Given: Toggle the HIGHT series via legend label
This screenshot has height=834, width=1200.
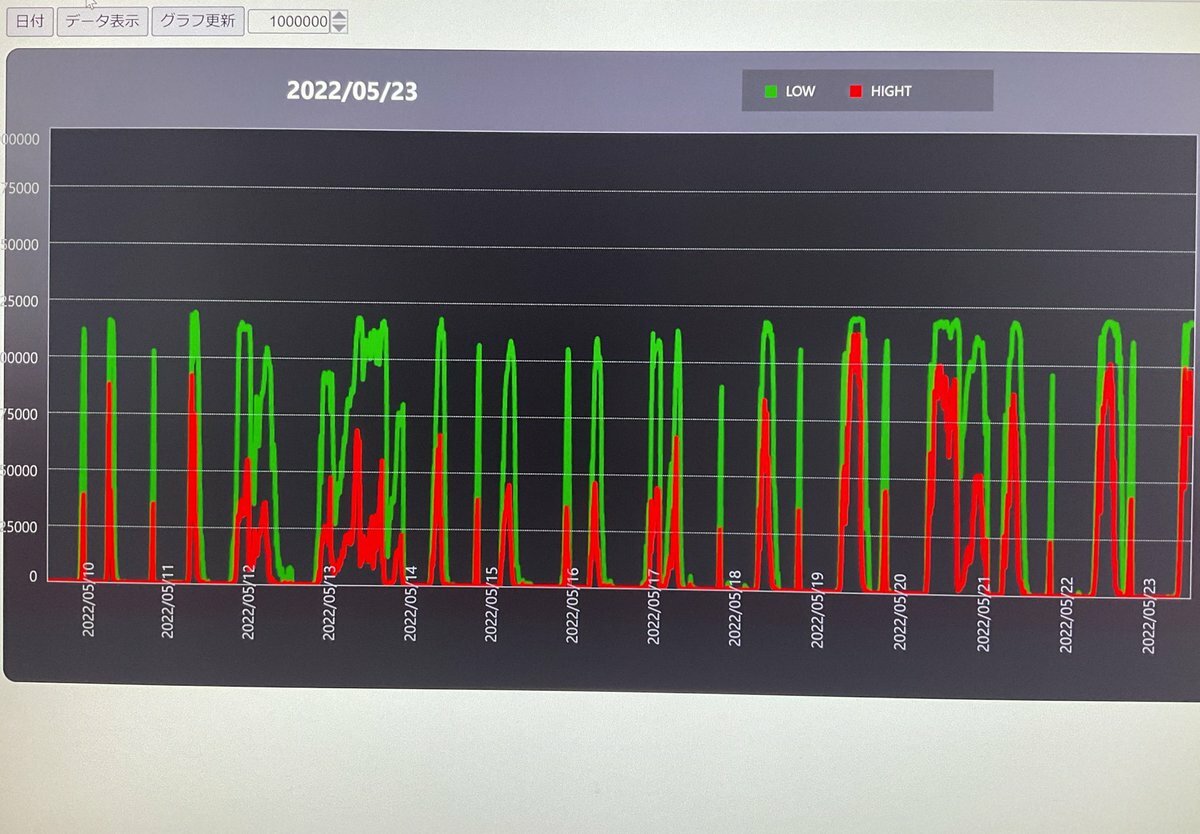Looking at the screenshot, I should (891, 91).
